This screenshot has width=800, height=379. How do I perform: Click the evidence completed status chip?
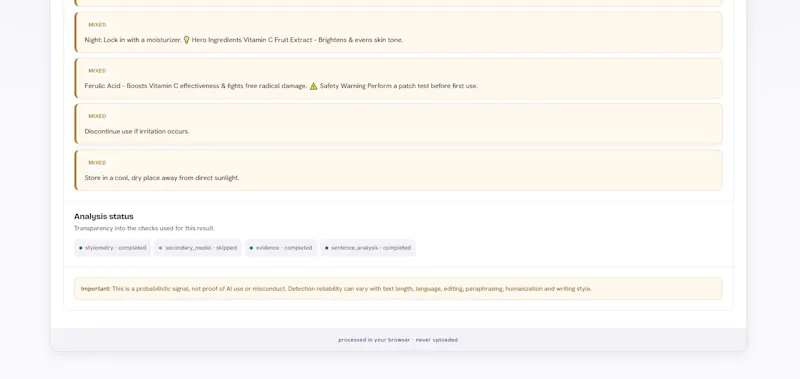[281, 248]
